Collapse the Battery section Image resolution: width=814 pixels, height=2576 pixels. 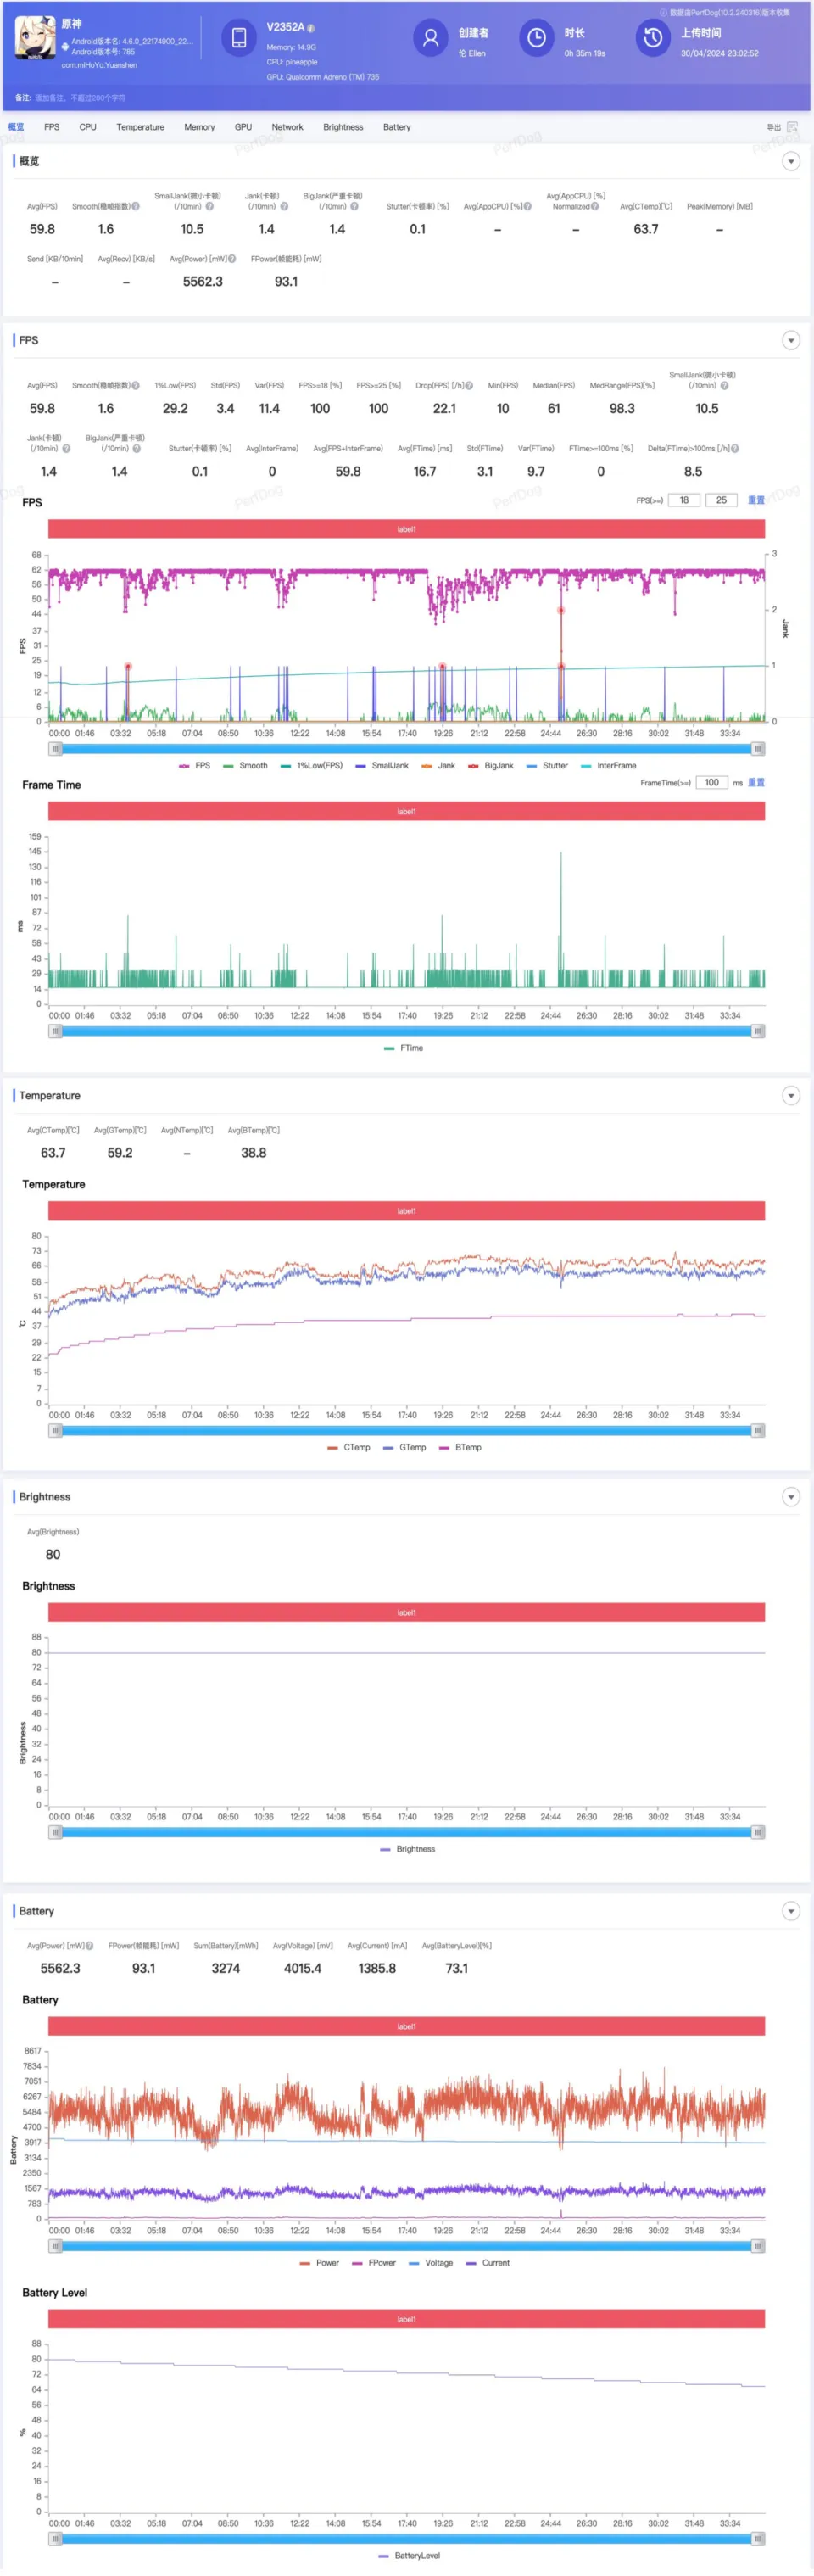click(x=790, y=1911)
